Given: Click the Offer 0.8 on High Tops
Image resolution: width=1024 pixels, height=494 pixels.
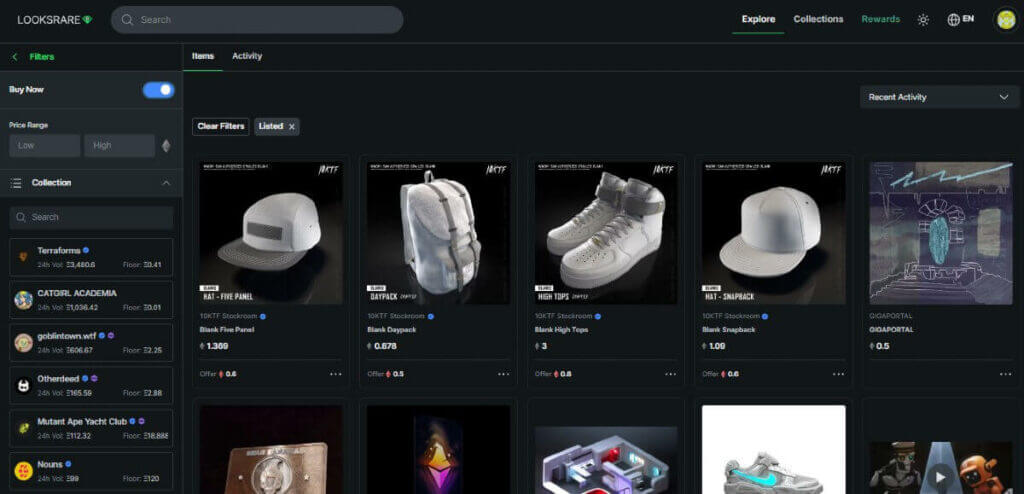Looking at the screenshot, I should click(x=553, y=374).
